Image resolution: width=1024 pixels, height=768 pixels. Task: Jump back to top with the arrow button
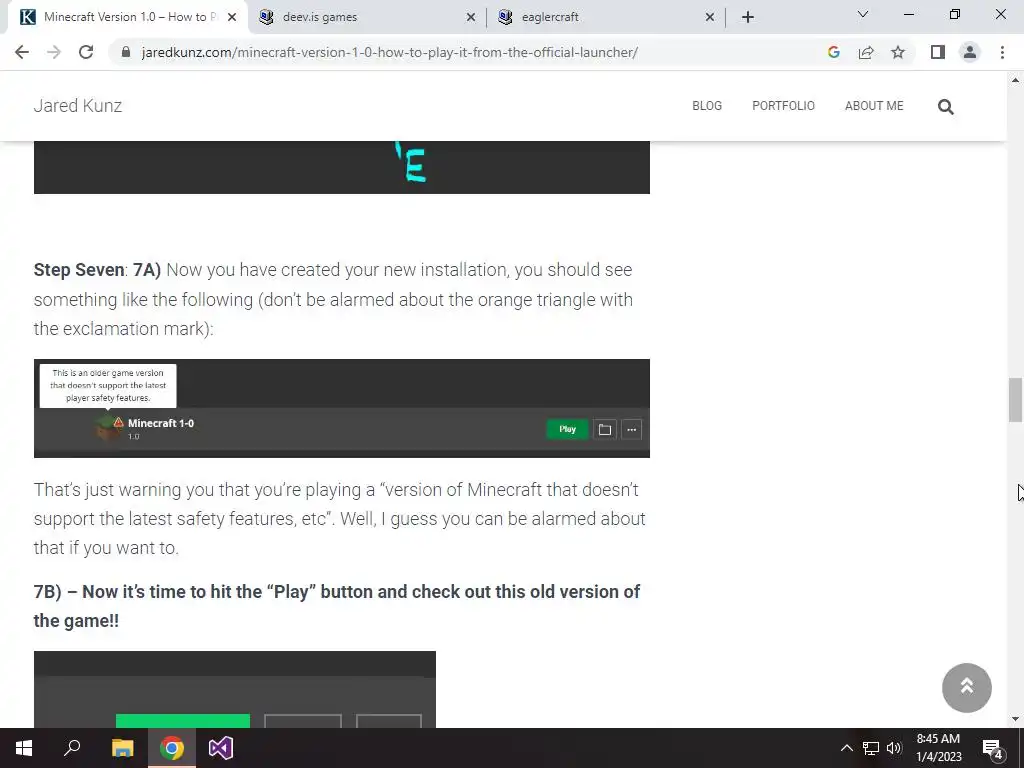pos(967,688)
